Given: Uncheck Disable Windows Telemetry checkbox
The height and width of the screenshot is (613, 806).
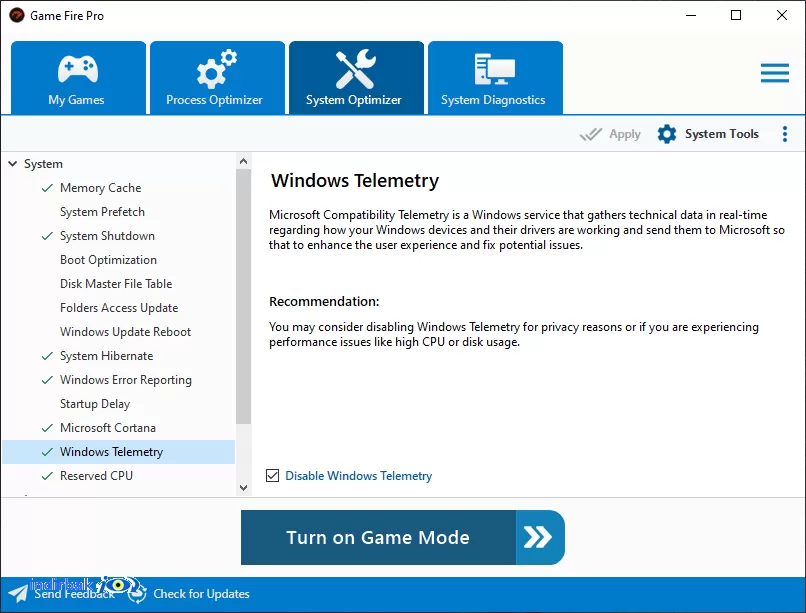Looking at the screenshot, I should [272, 475].
